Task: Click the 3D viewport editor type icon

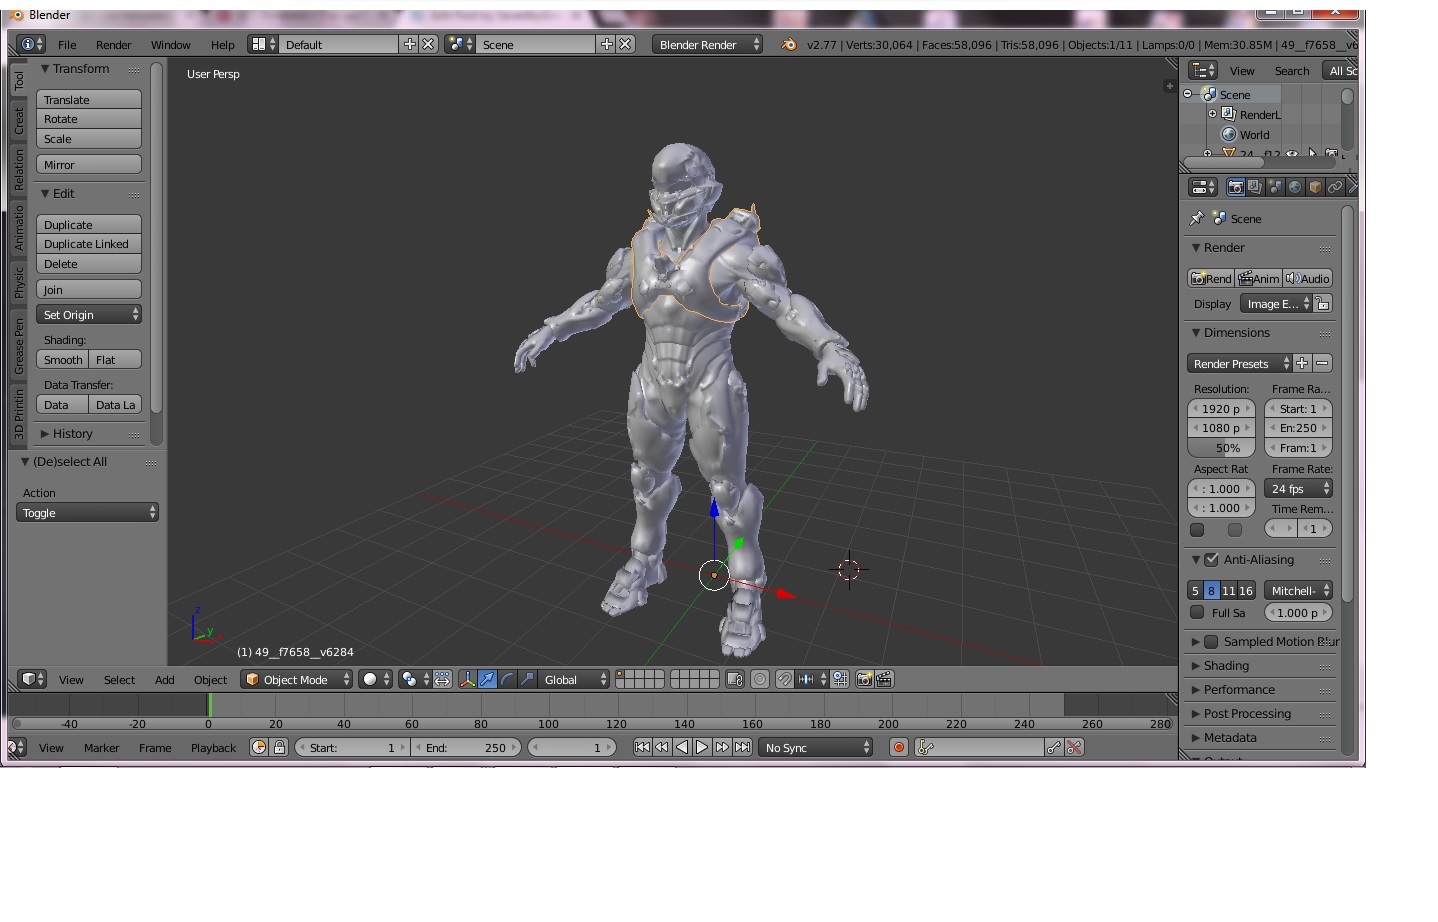Action: [x=32, y=679]
